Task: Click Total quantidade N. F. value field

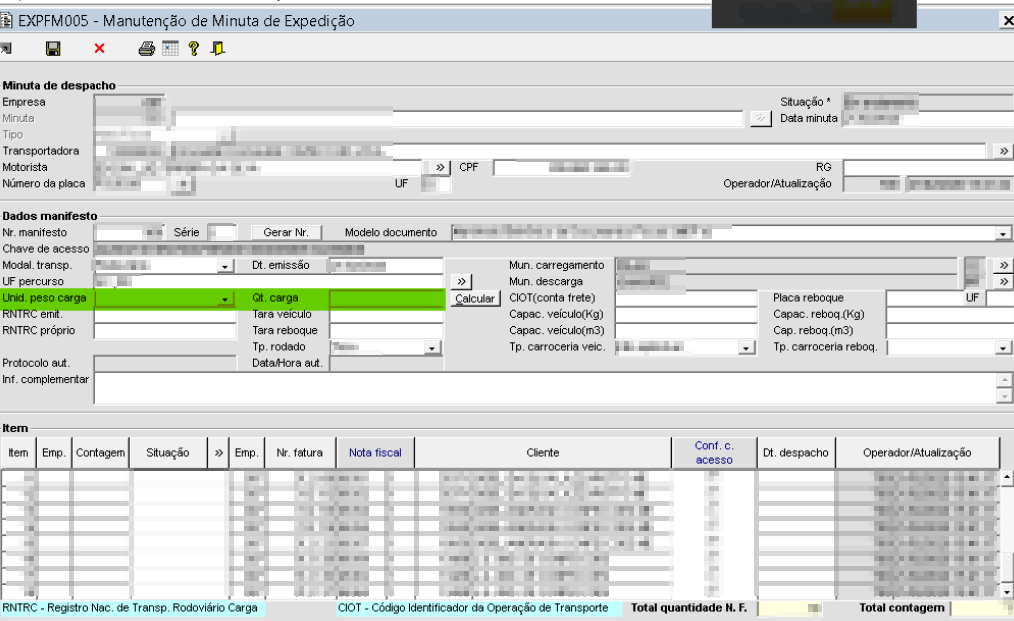Action: (791, 608)
